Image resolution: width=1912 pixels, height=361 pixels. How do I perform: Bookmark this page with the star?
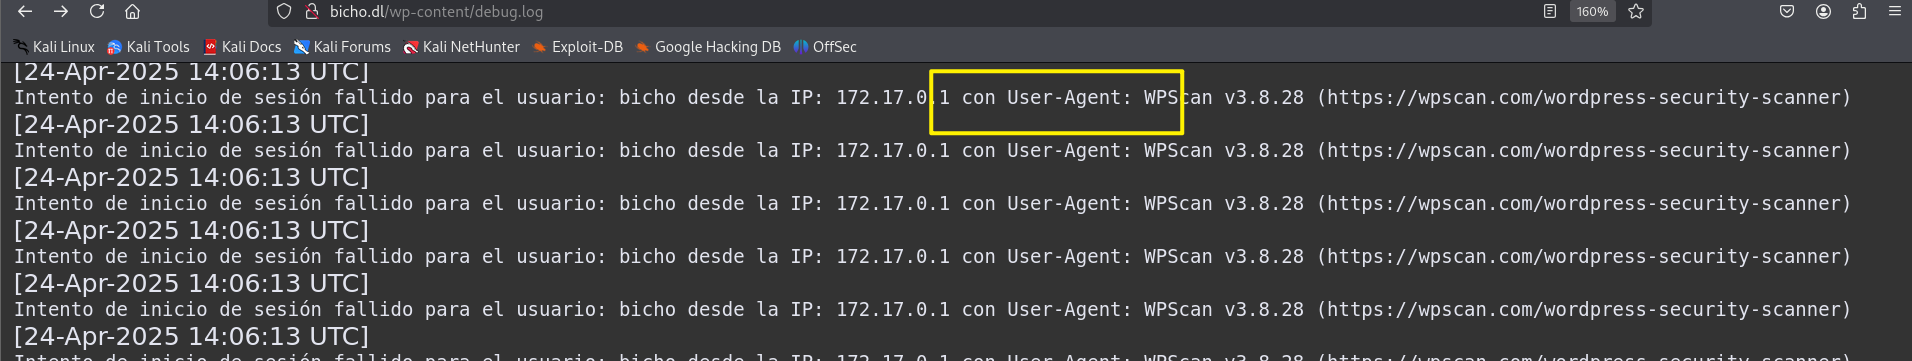(1636, 12)
